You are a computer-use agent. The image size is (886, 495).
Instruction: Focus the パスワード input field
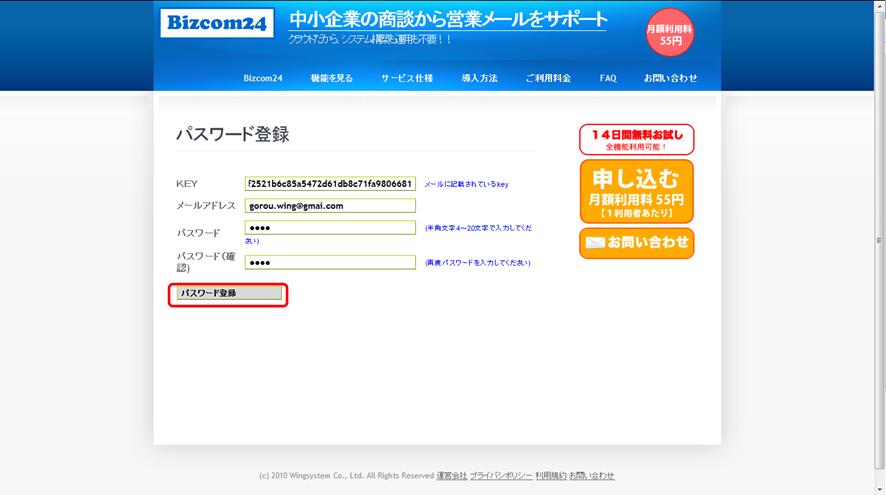click(330, 228)
